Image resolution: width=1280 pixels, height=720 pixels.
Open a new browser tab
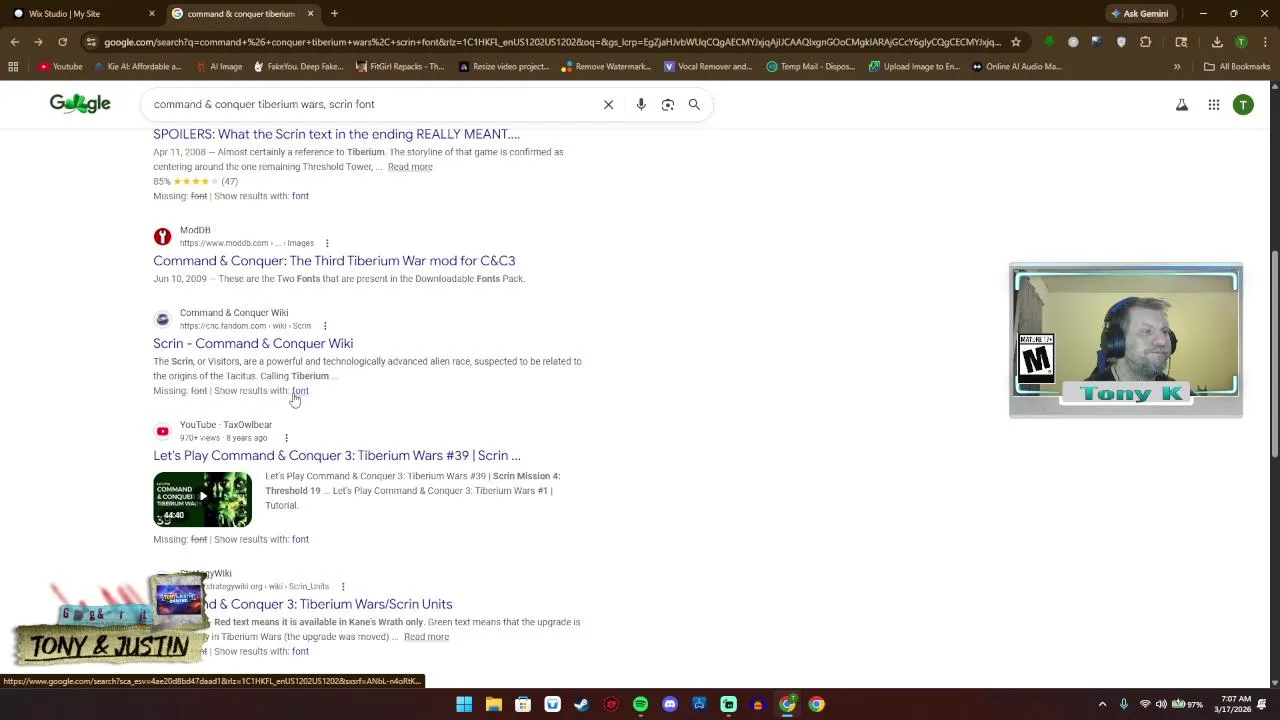pyautogui.click(x=334, y=14)
